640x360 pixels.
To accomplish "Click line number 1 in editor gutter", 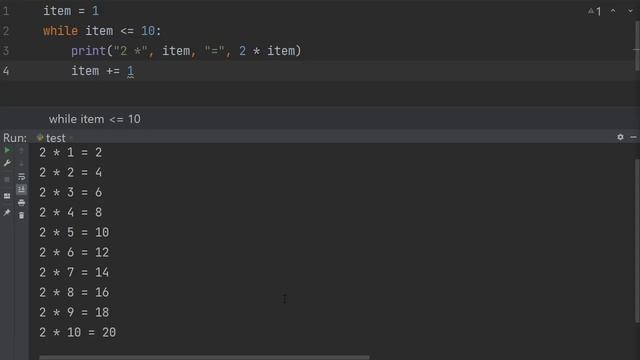I will (x=6, y=11).
